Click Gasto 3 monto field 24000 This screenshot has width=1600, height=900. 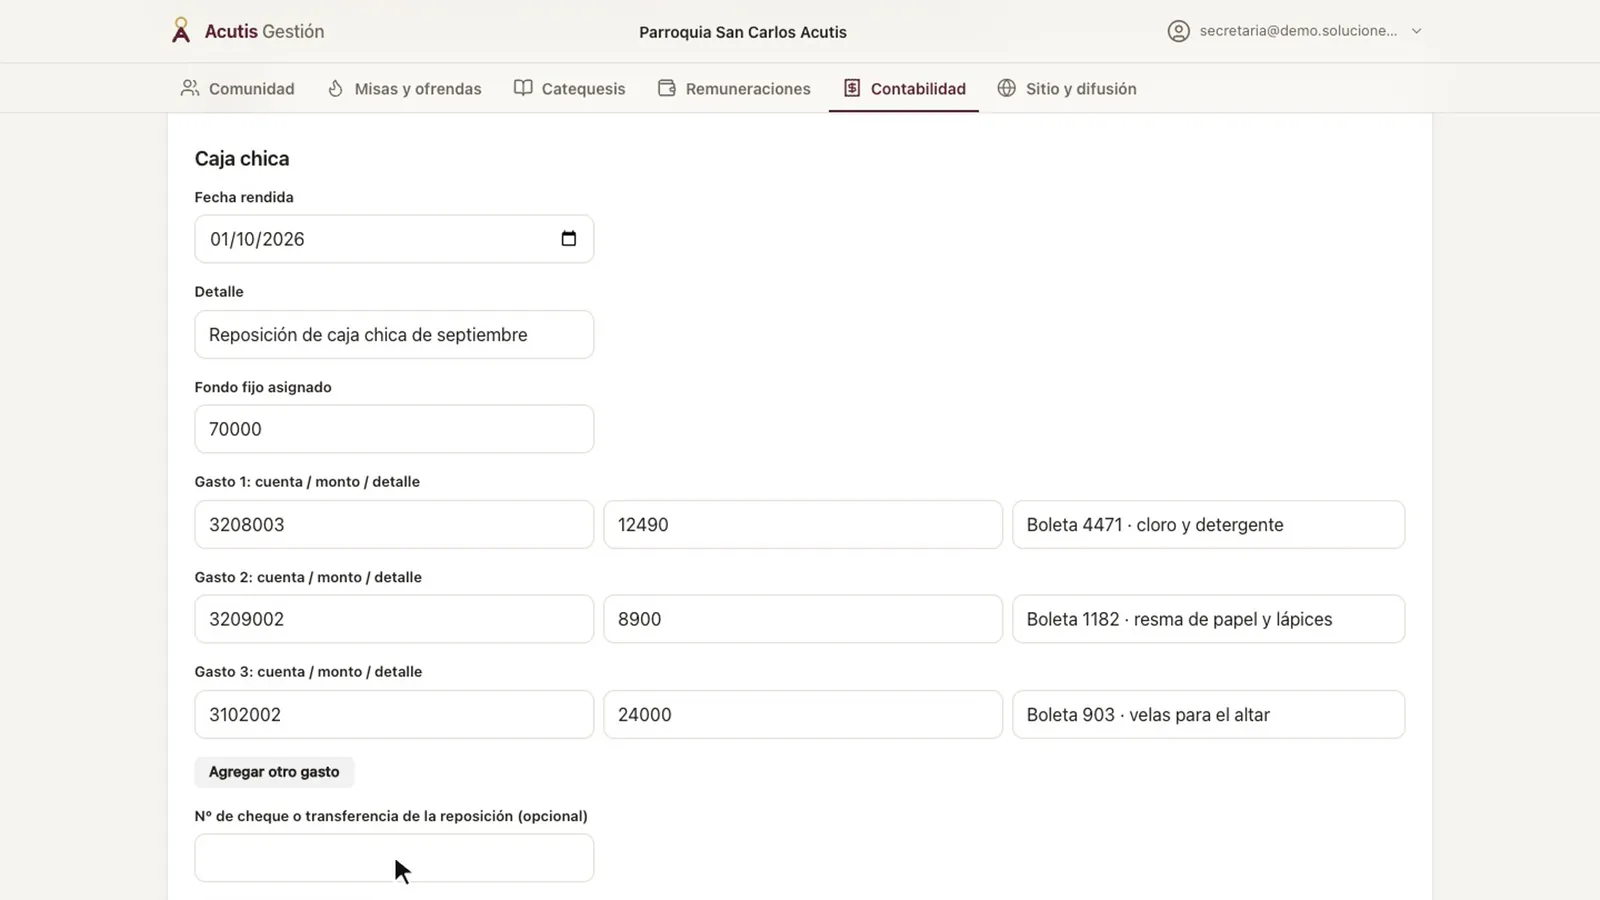coord(803,714)
